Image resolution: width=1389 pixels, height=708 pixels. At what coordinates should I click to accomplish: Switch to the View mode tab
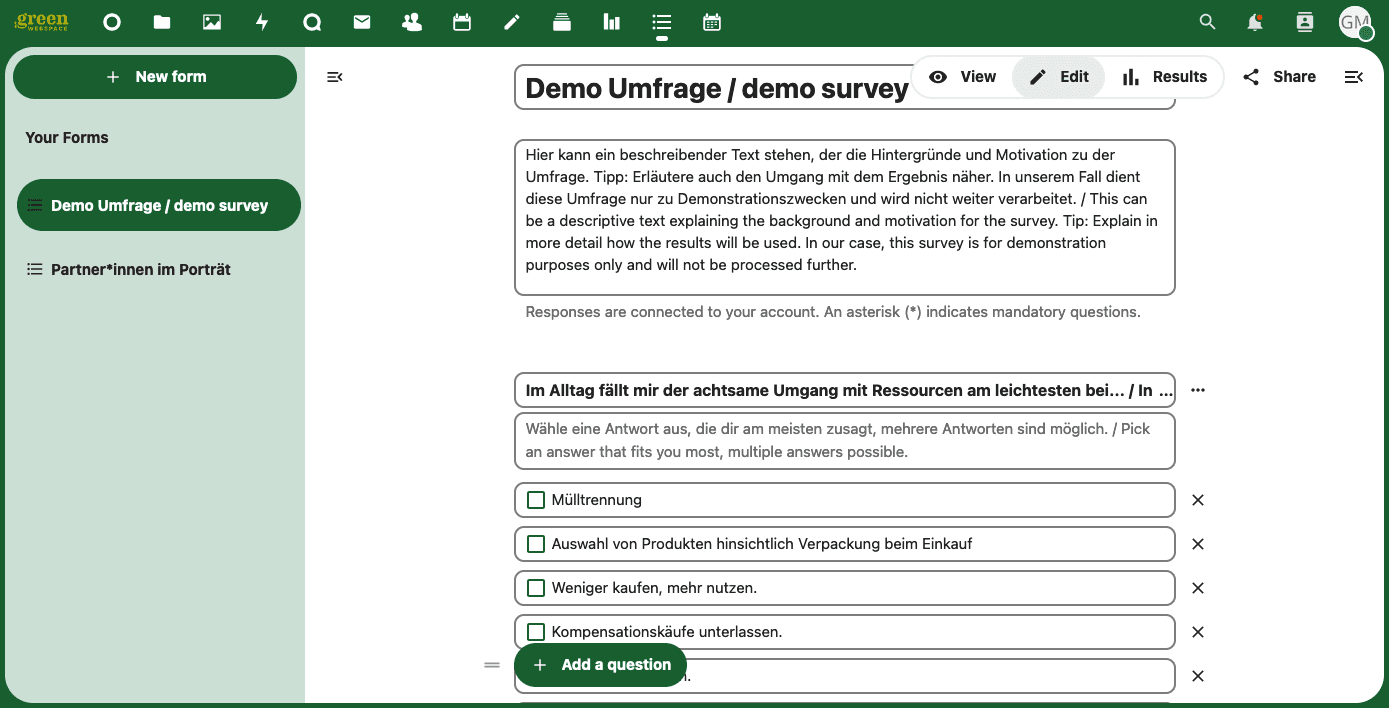click(x=962, y=77)
